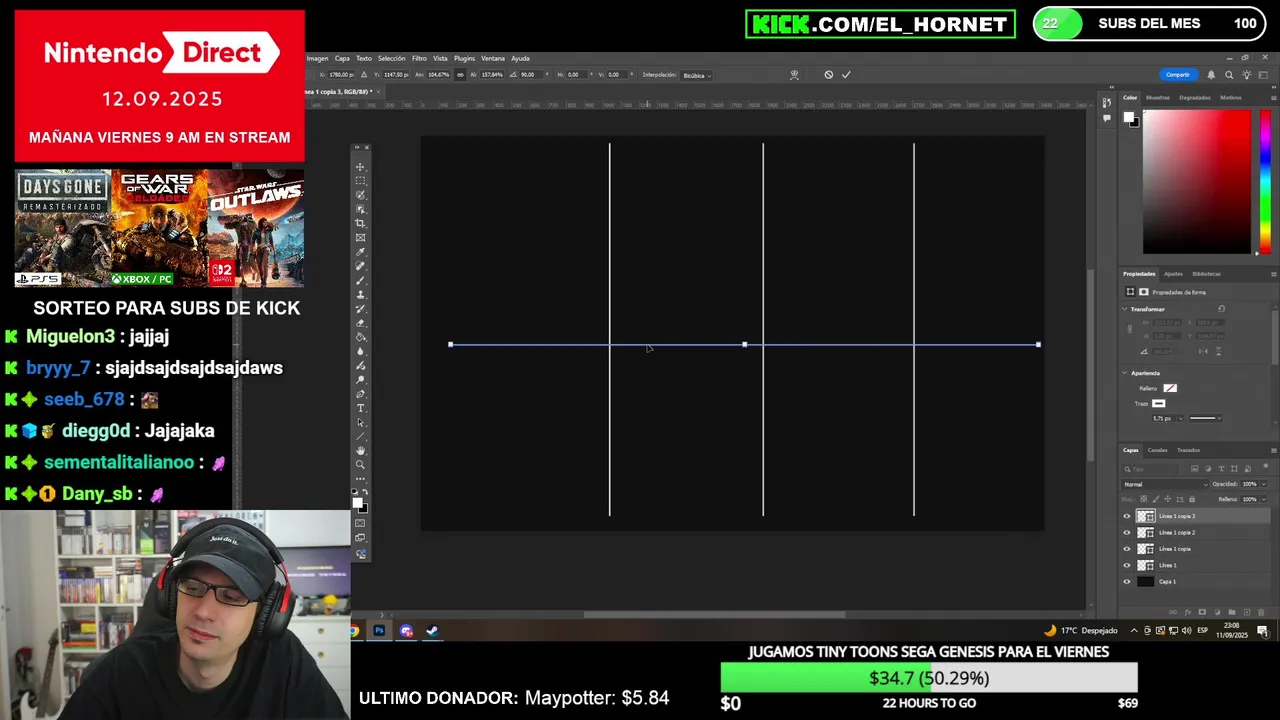
Task: Toggle the warp mode icon in options bar
Action: coord(794,75)
